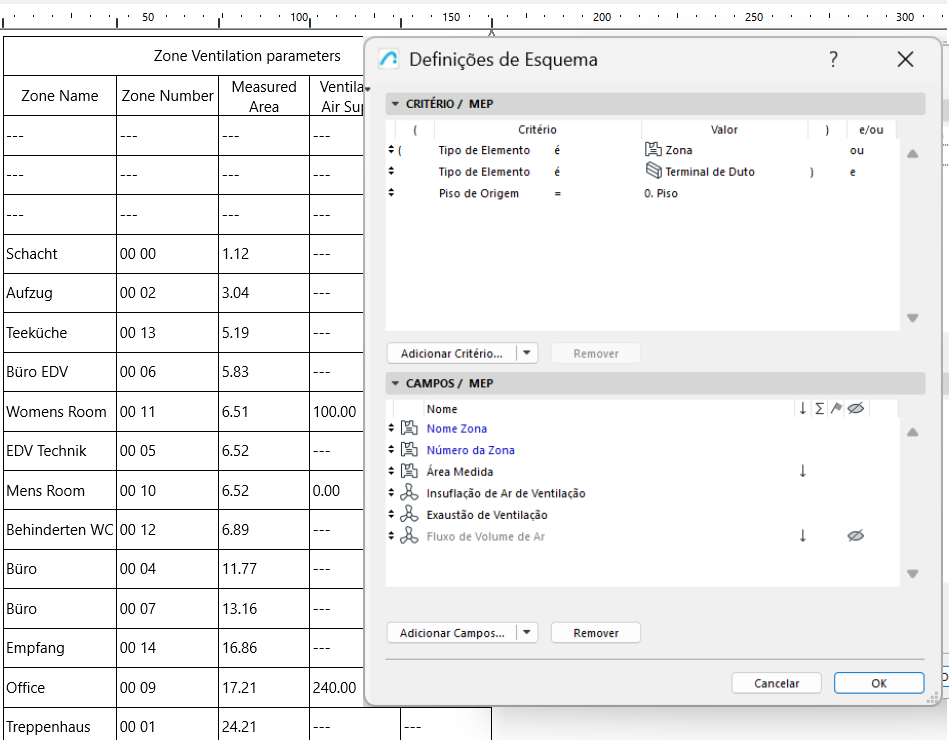This screenshot has height=740, width=949.
Task: Select the Exaustão de Ventilação field
Action: click(487, 515)
